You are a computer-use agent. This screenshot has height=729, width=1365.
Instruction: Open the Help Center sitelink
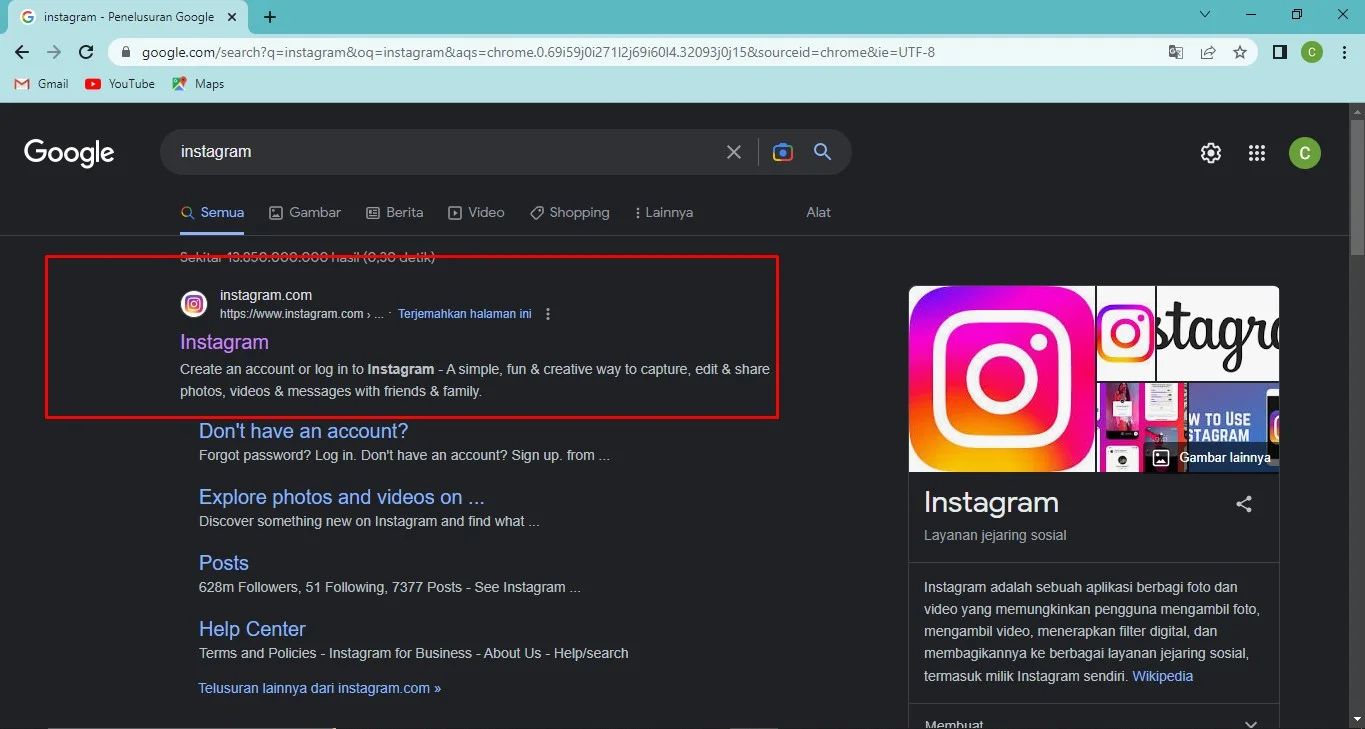[x=252, y=629]
